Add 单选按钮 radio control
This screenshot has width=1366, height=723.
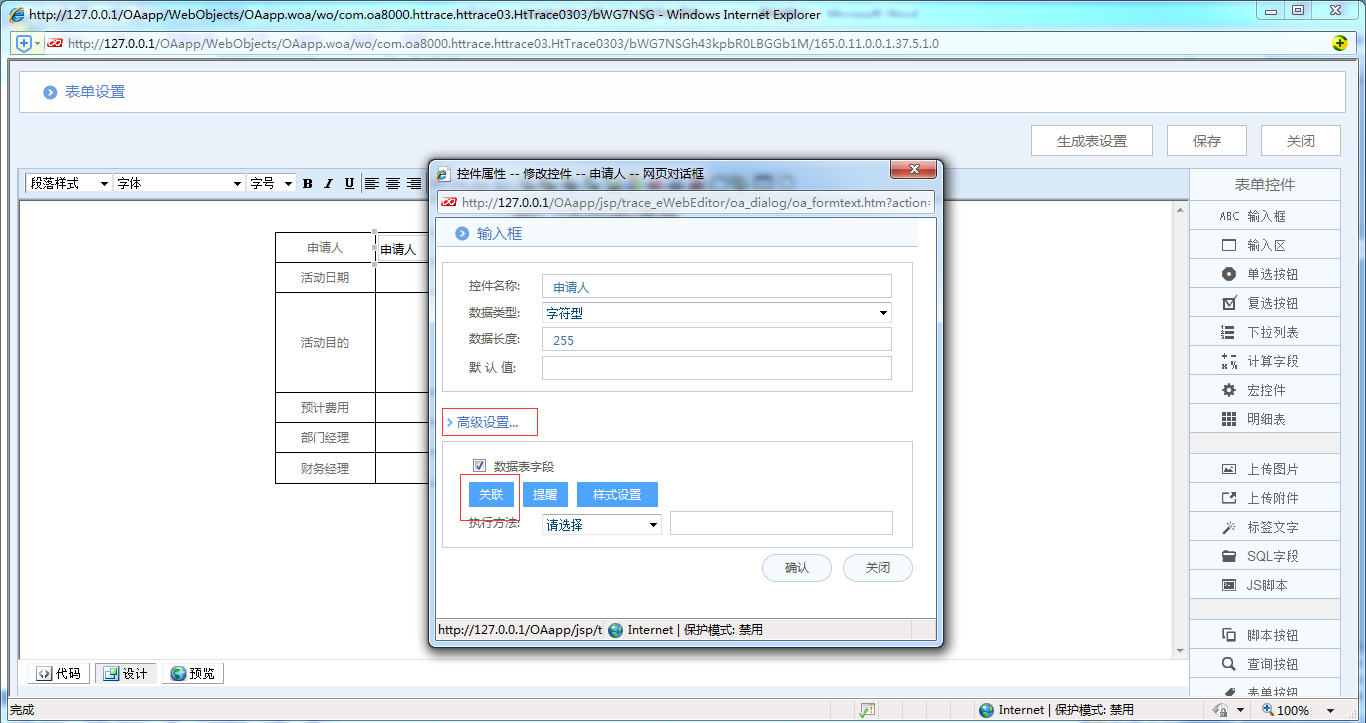tap(1265, 274)
